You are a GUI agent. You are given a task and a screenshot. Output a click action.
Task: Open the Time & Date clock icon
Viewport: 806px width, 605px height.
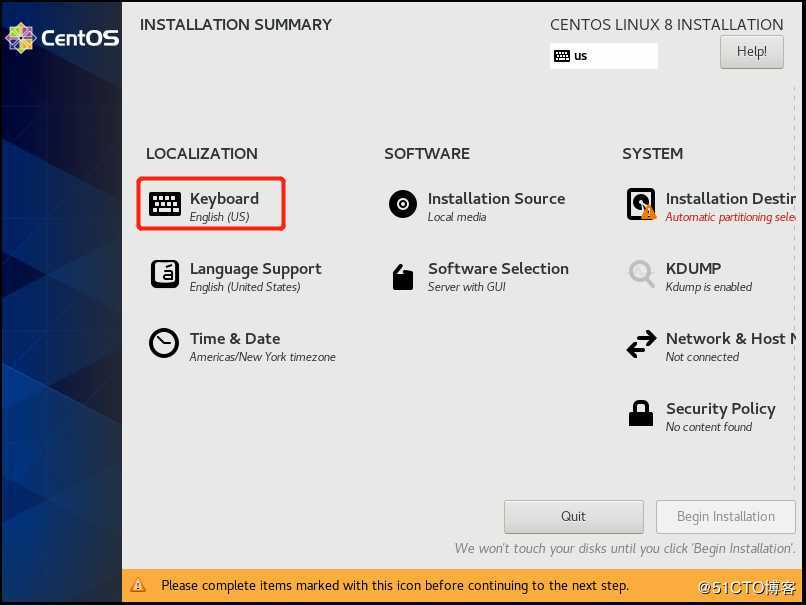click(x=164, y=343)
